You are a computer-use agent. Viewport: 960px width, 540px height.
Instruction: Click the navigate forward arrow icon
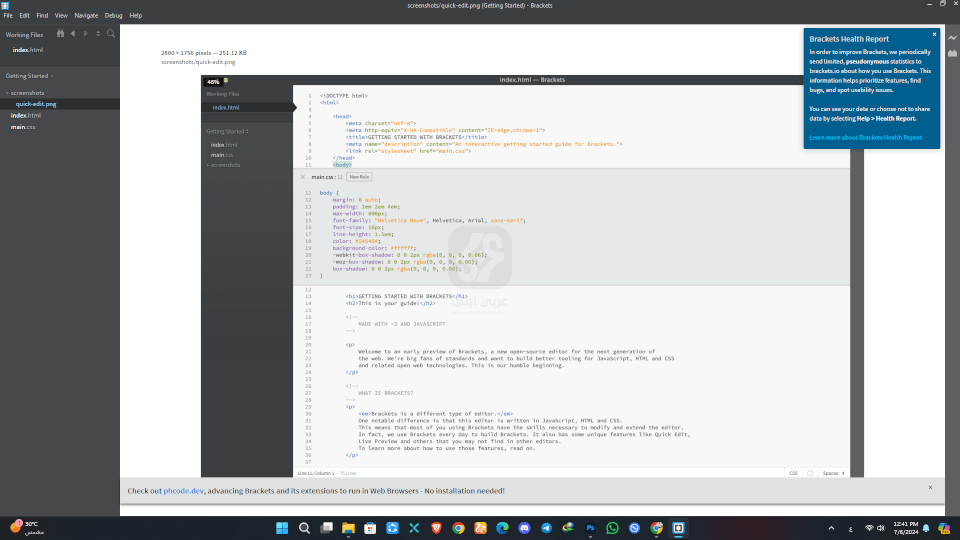coord(85,33)
